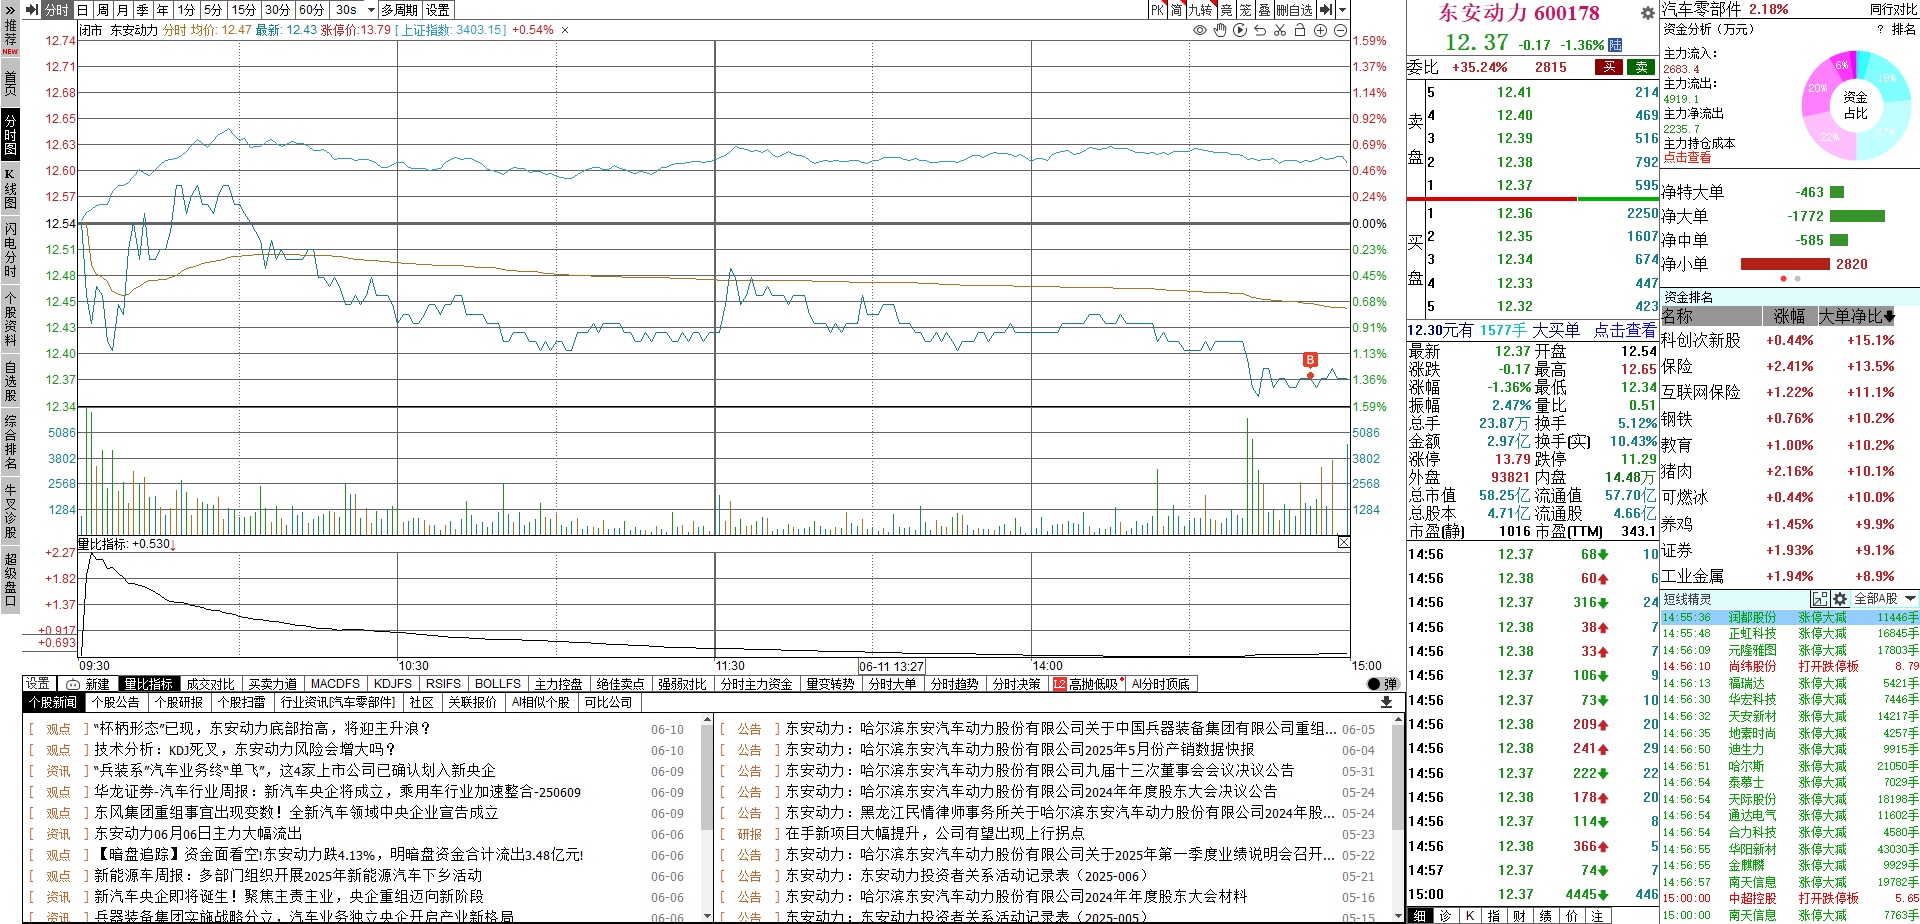Open the 个股公告 news tab

click(116, 702)
